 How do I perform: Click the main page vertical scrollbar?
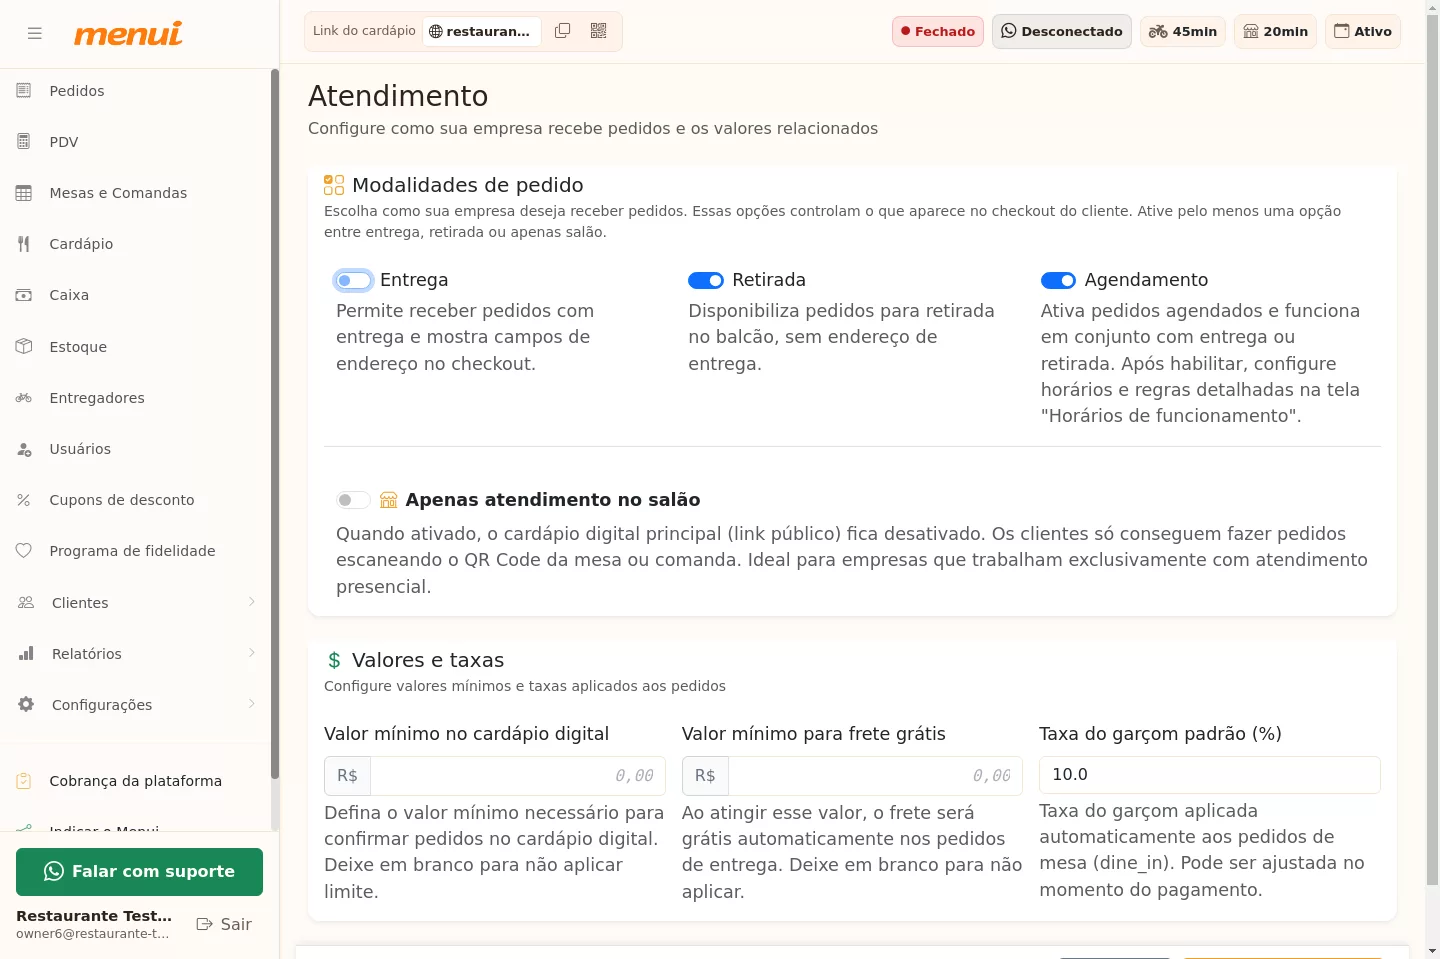click(x=1432, y=450)
